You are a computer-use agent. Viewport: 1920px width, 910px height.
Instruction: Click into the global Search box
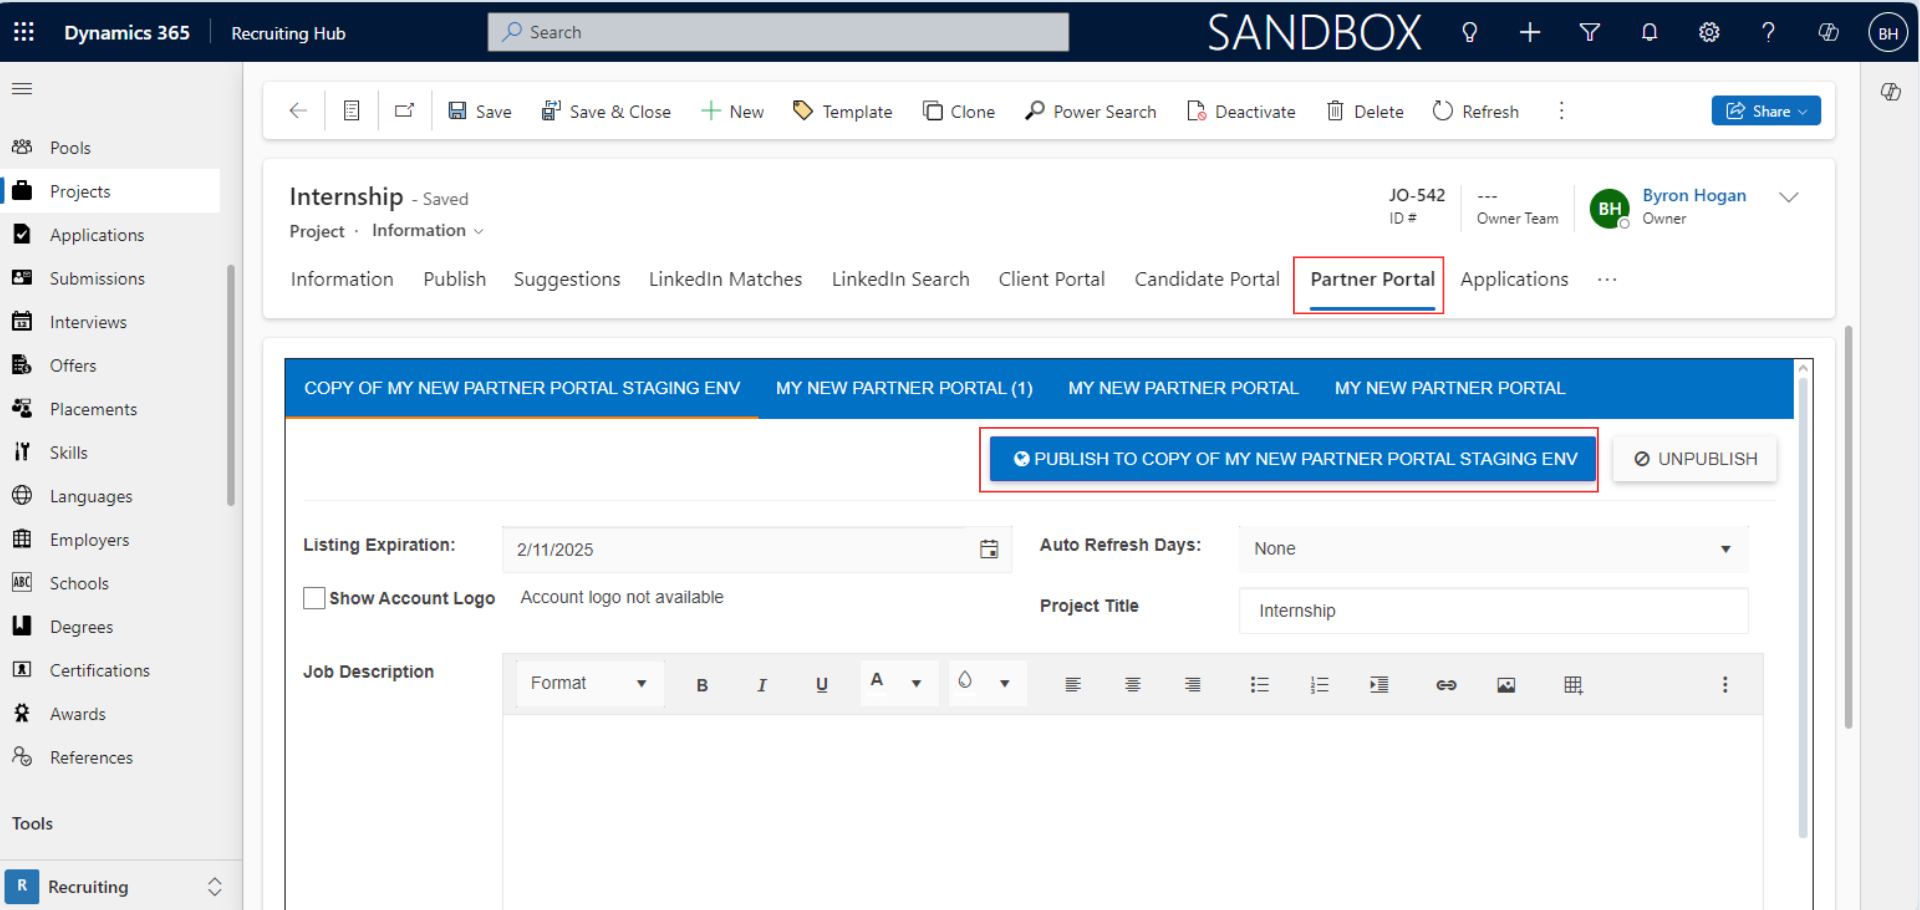coord(778,32)
